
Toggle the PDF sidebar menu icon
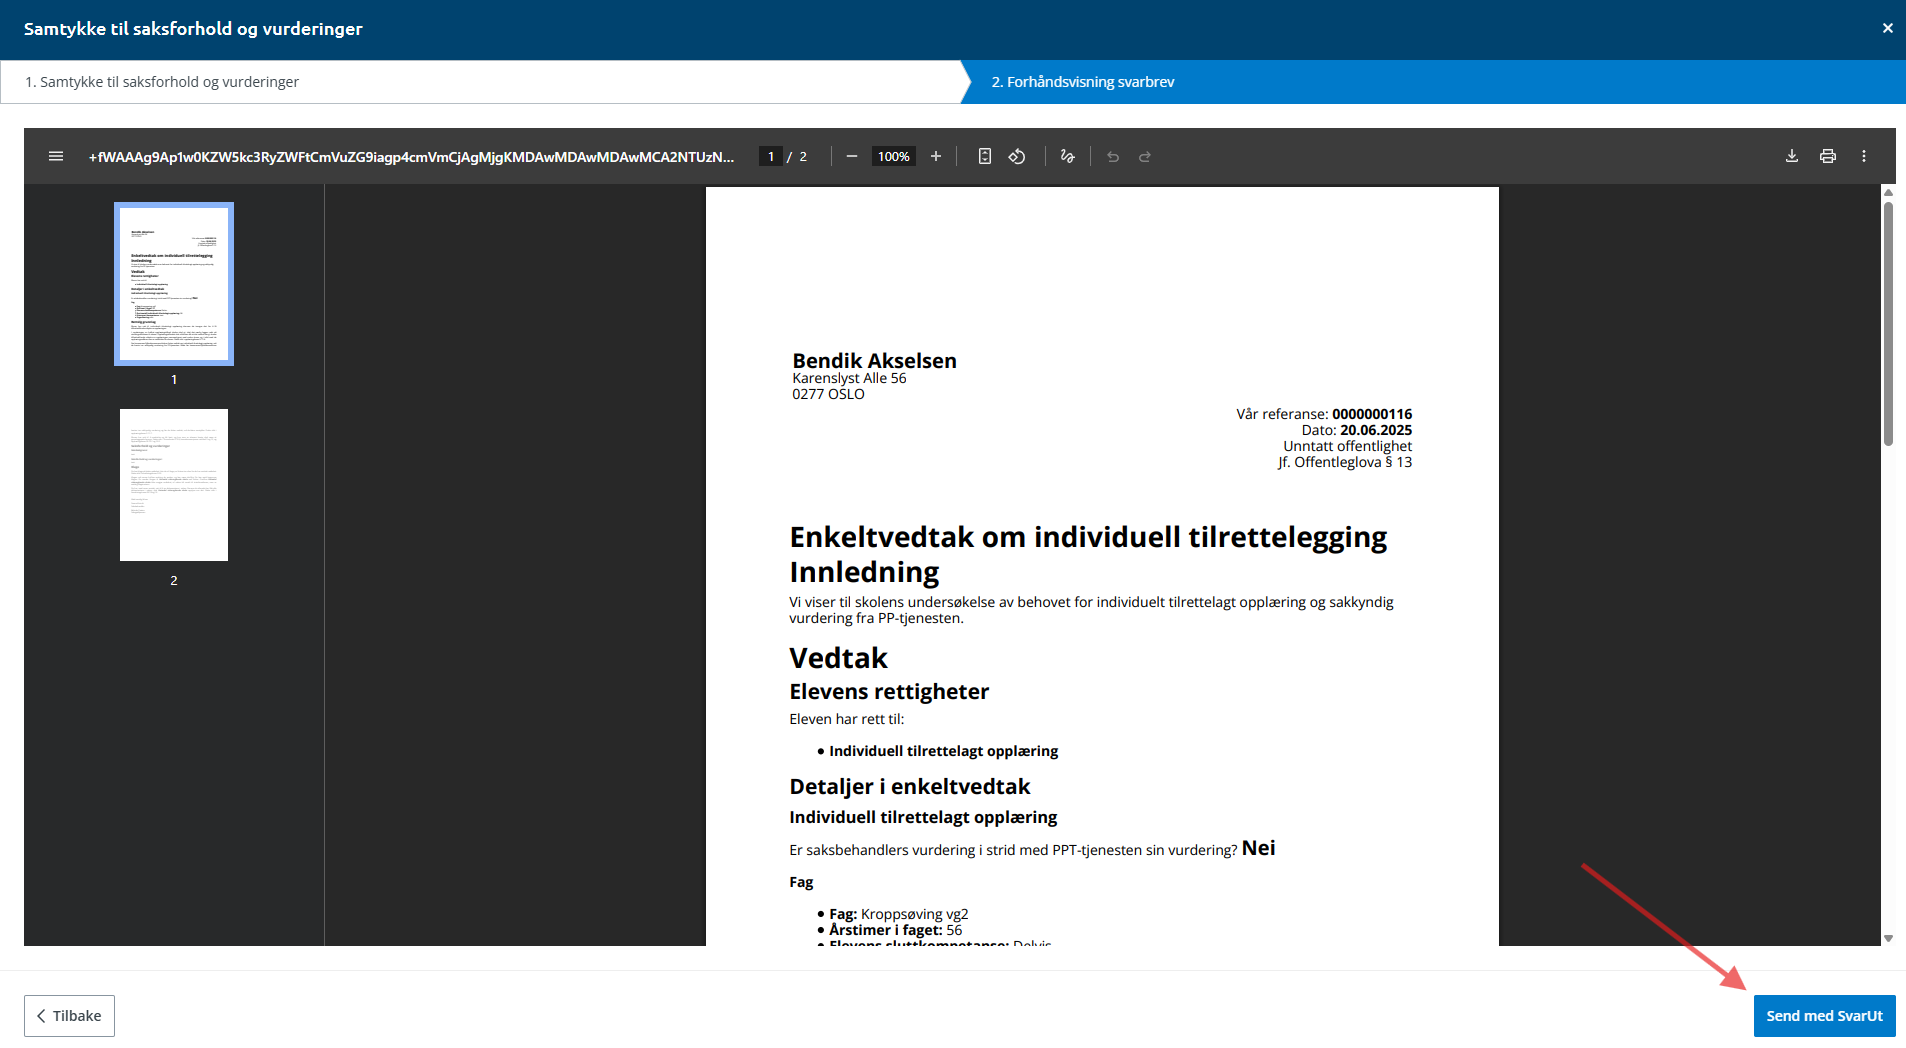[x=56, y=156]
